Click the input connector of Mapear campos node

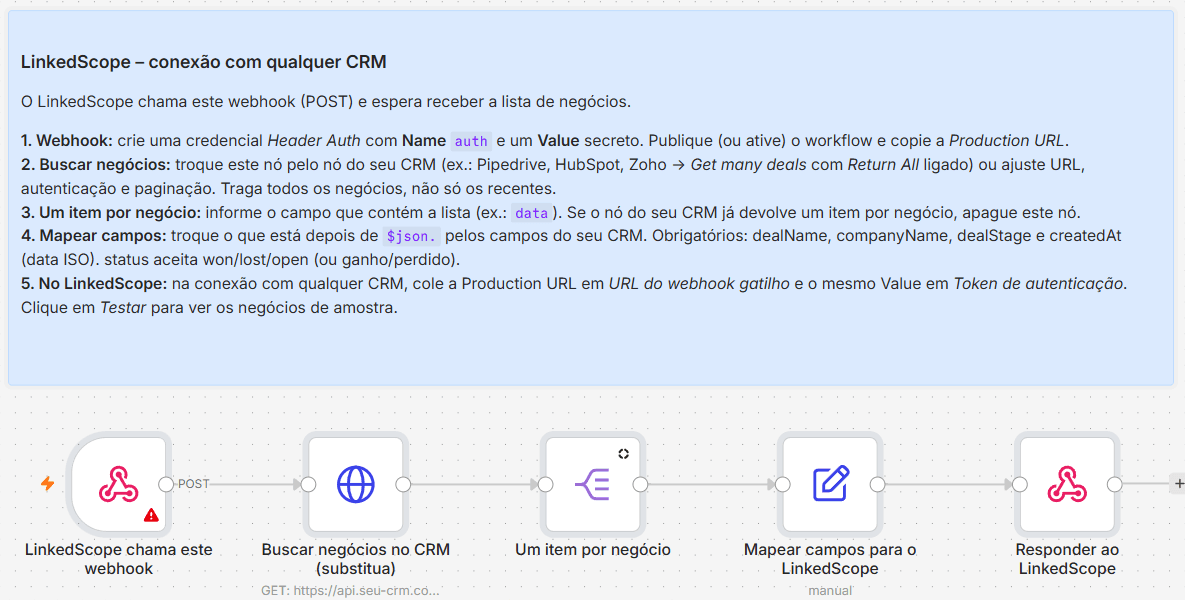tap(783, 484)
